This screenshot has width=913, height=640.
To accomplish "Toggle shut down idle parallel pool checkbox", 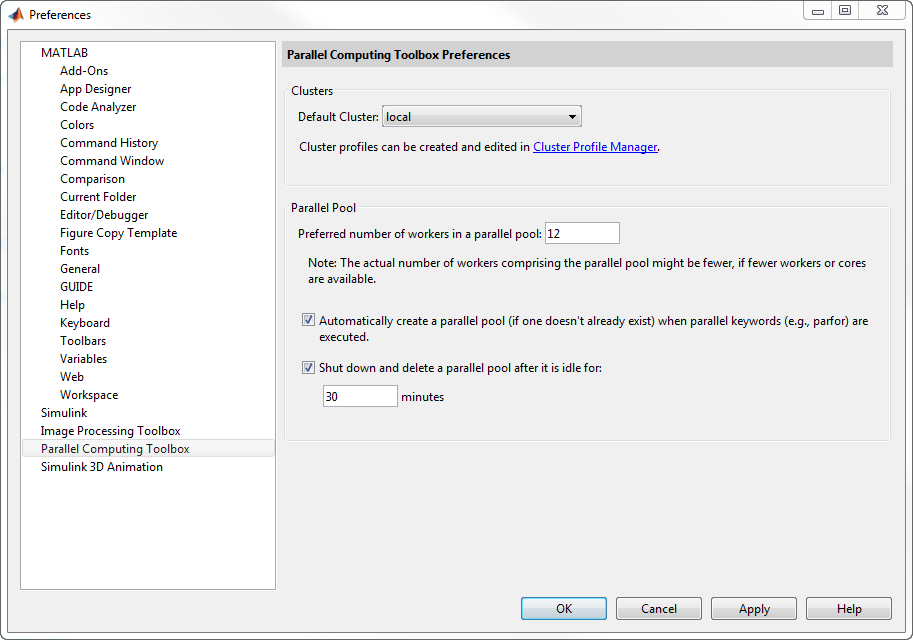I will (308, 367).
